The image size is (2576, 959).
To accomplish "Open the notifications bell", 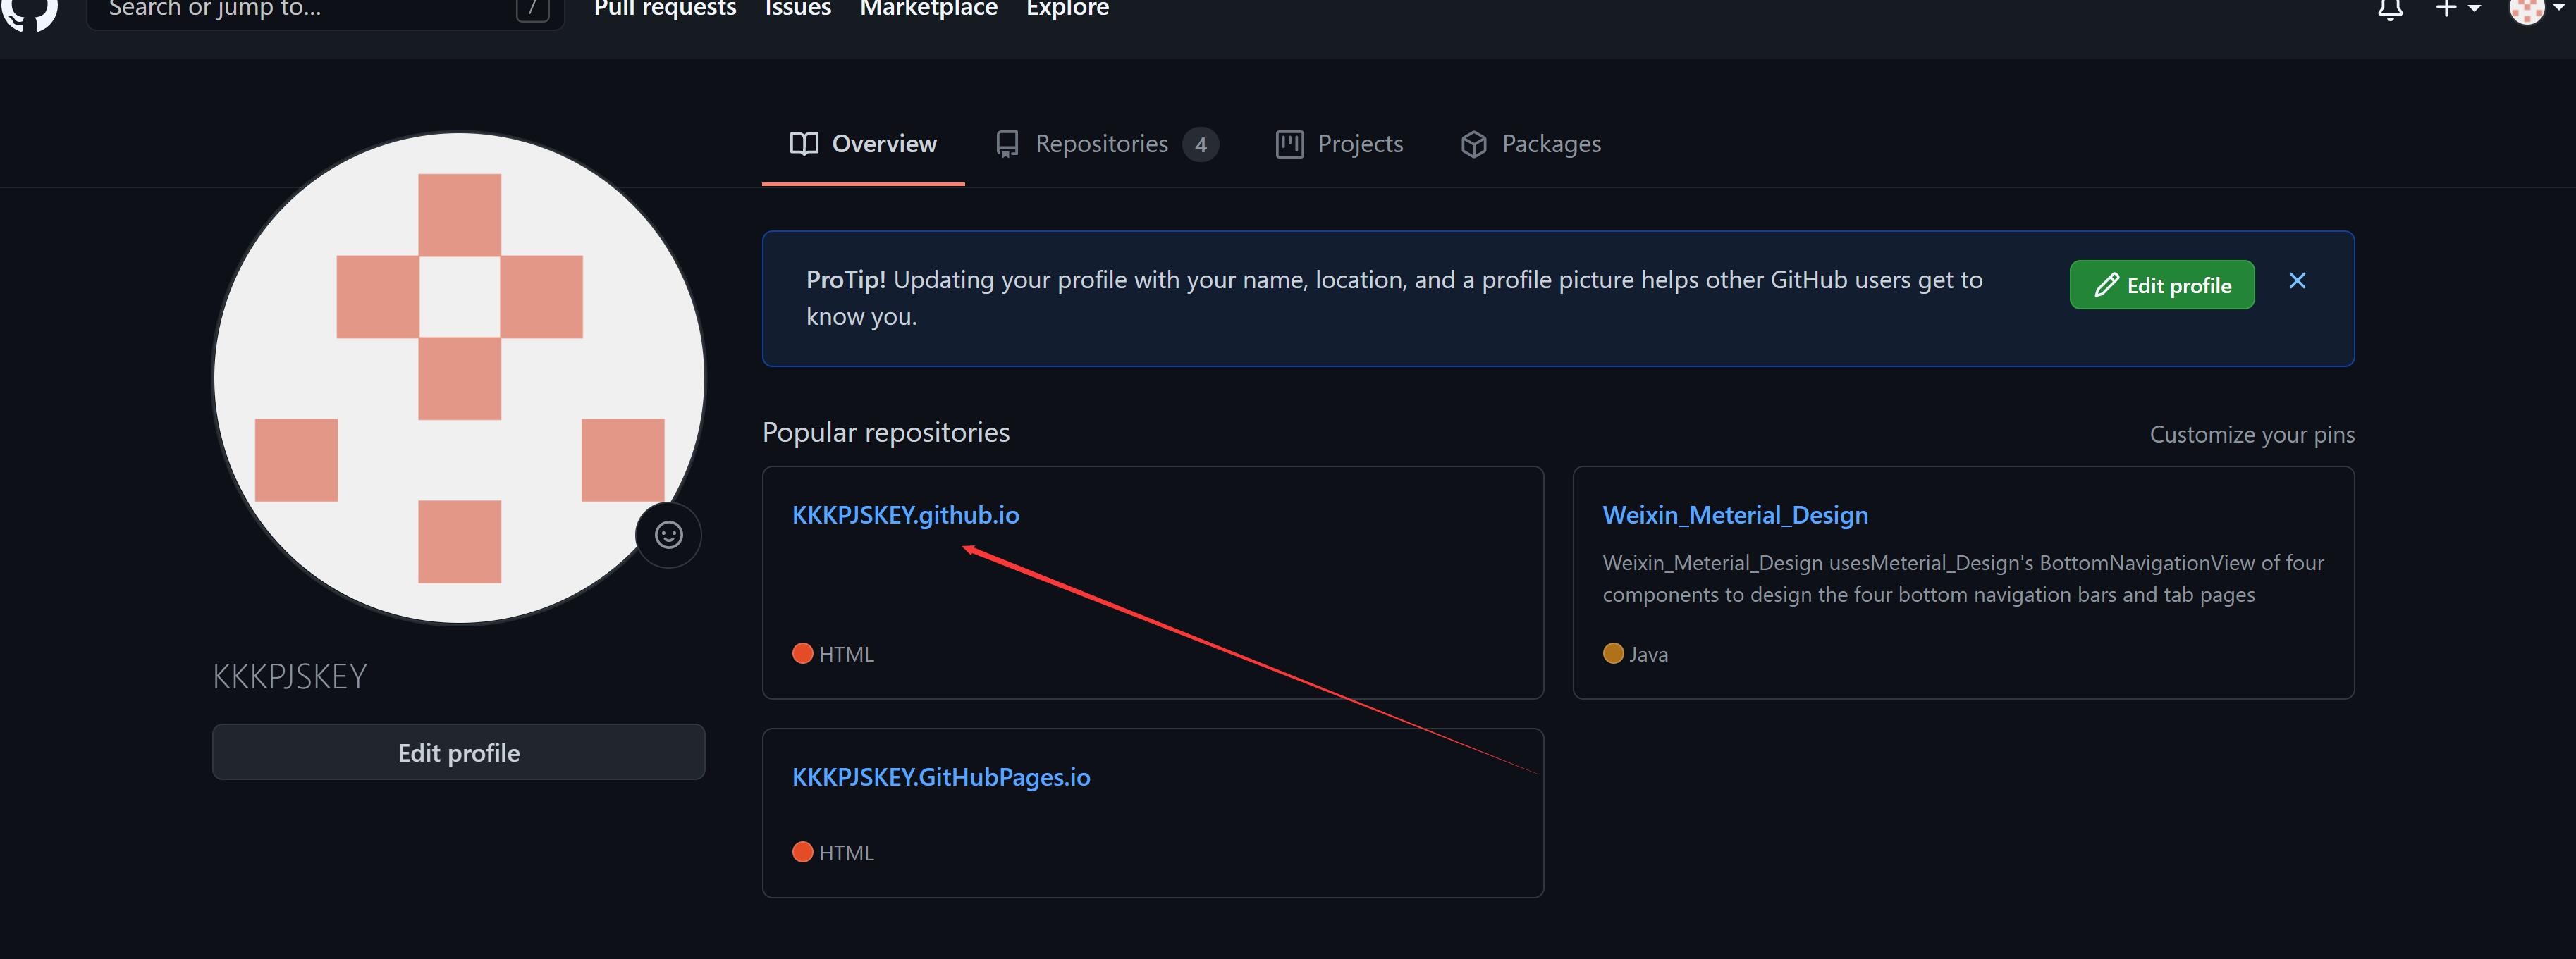I will tap(2390, 10).
